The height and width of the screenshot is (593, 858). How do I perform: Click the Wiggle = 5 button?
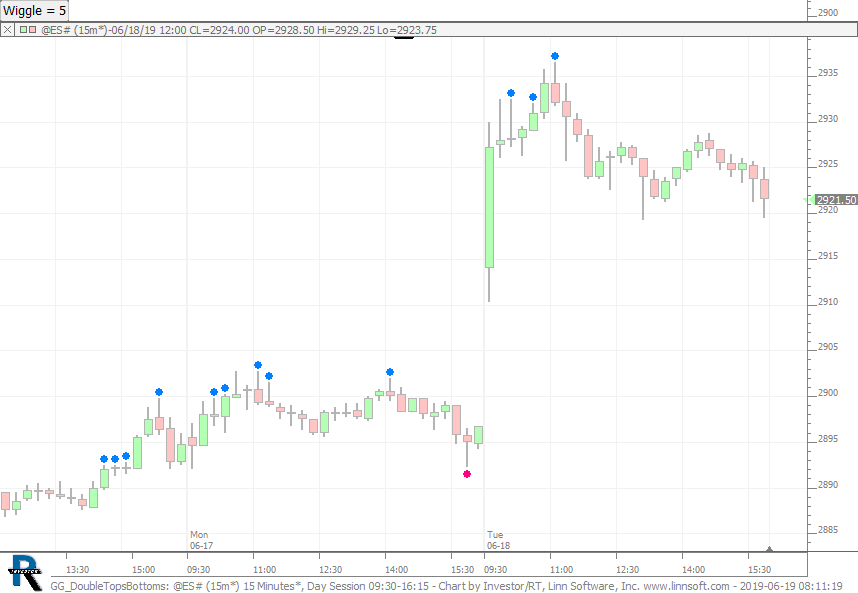coord(35,10)
